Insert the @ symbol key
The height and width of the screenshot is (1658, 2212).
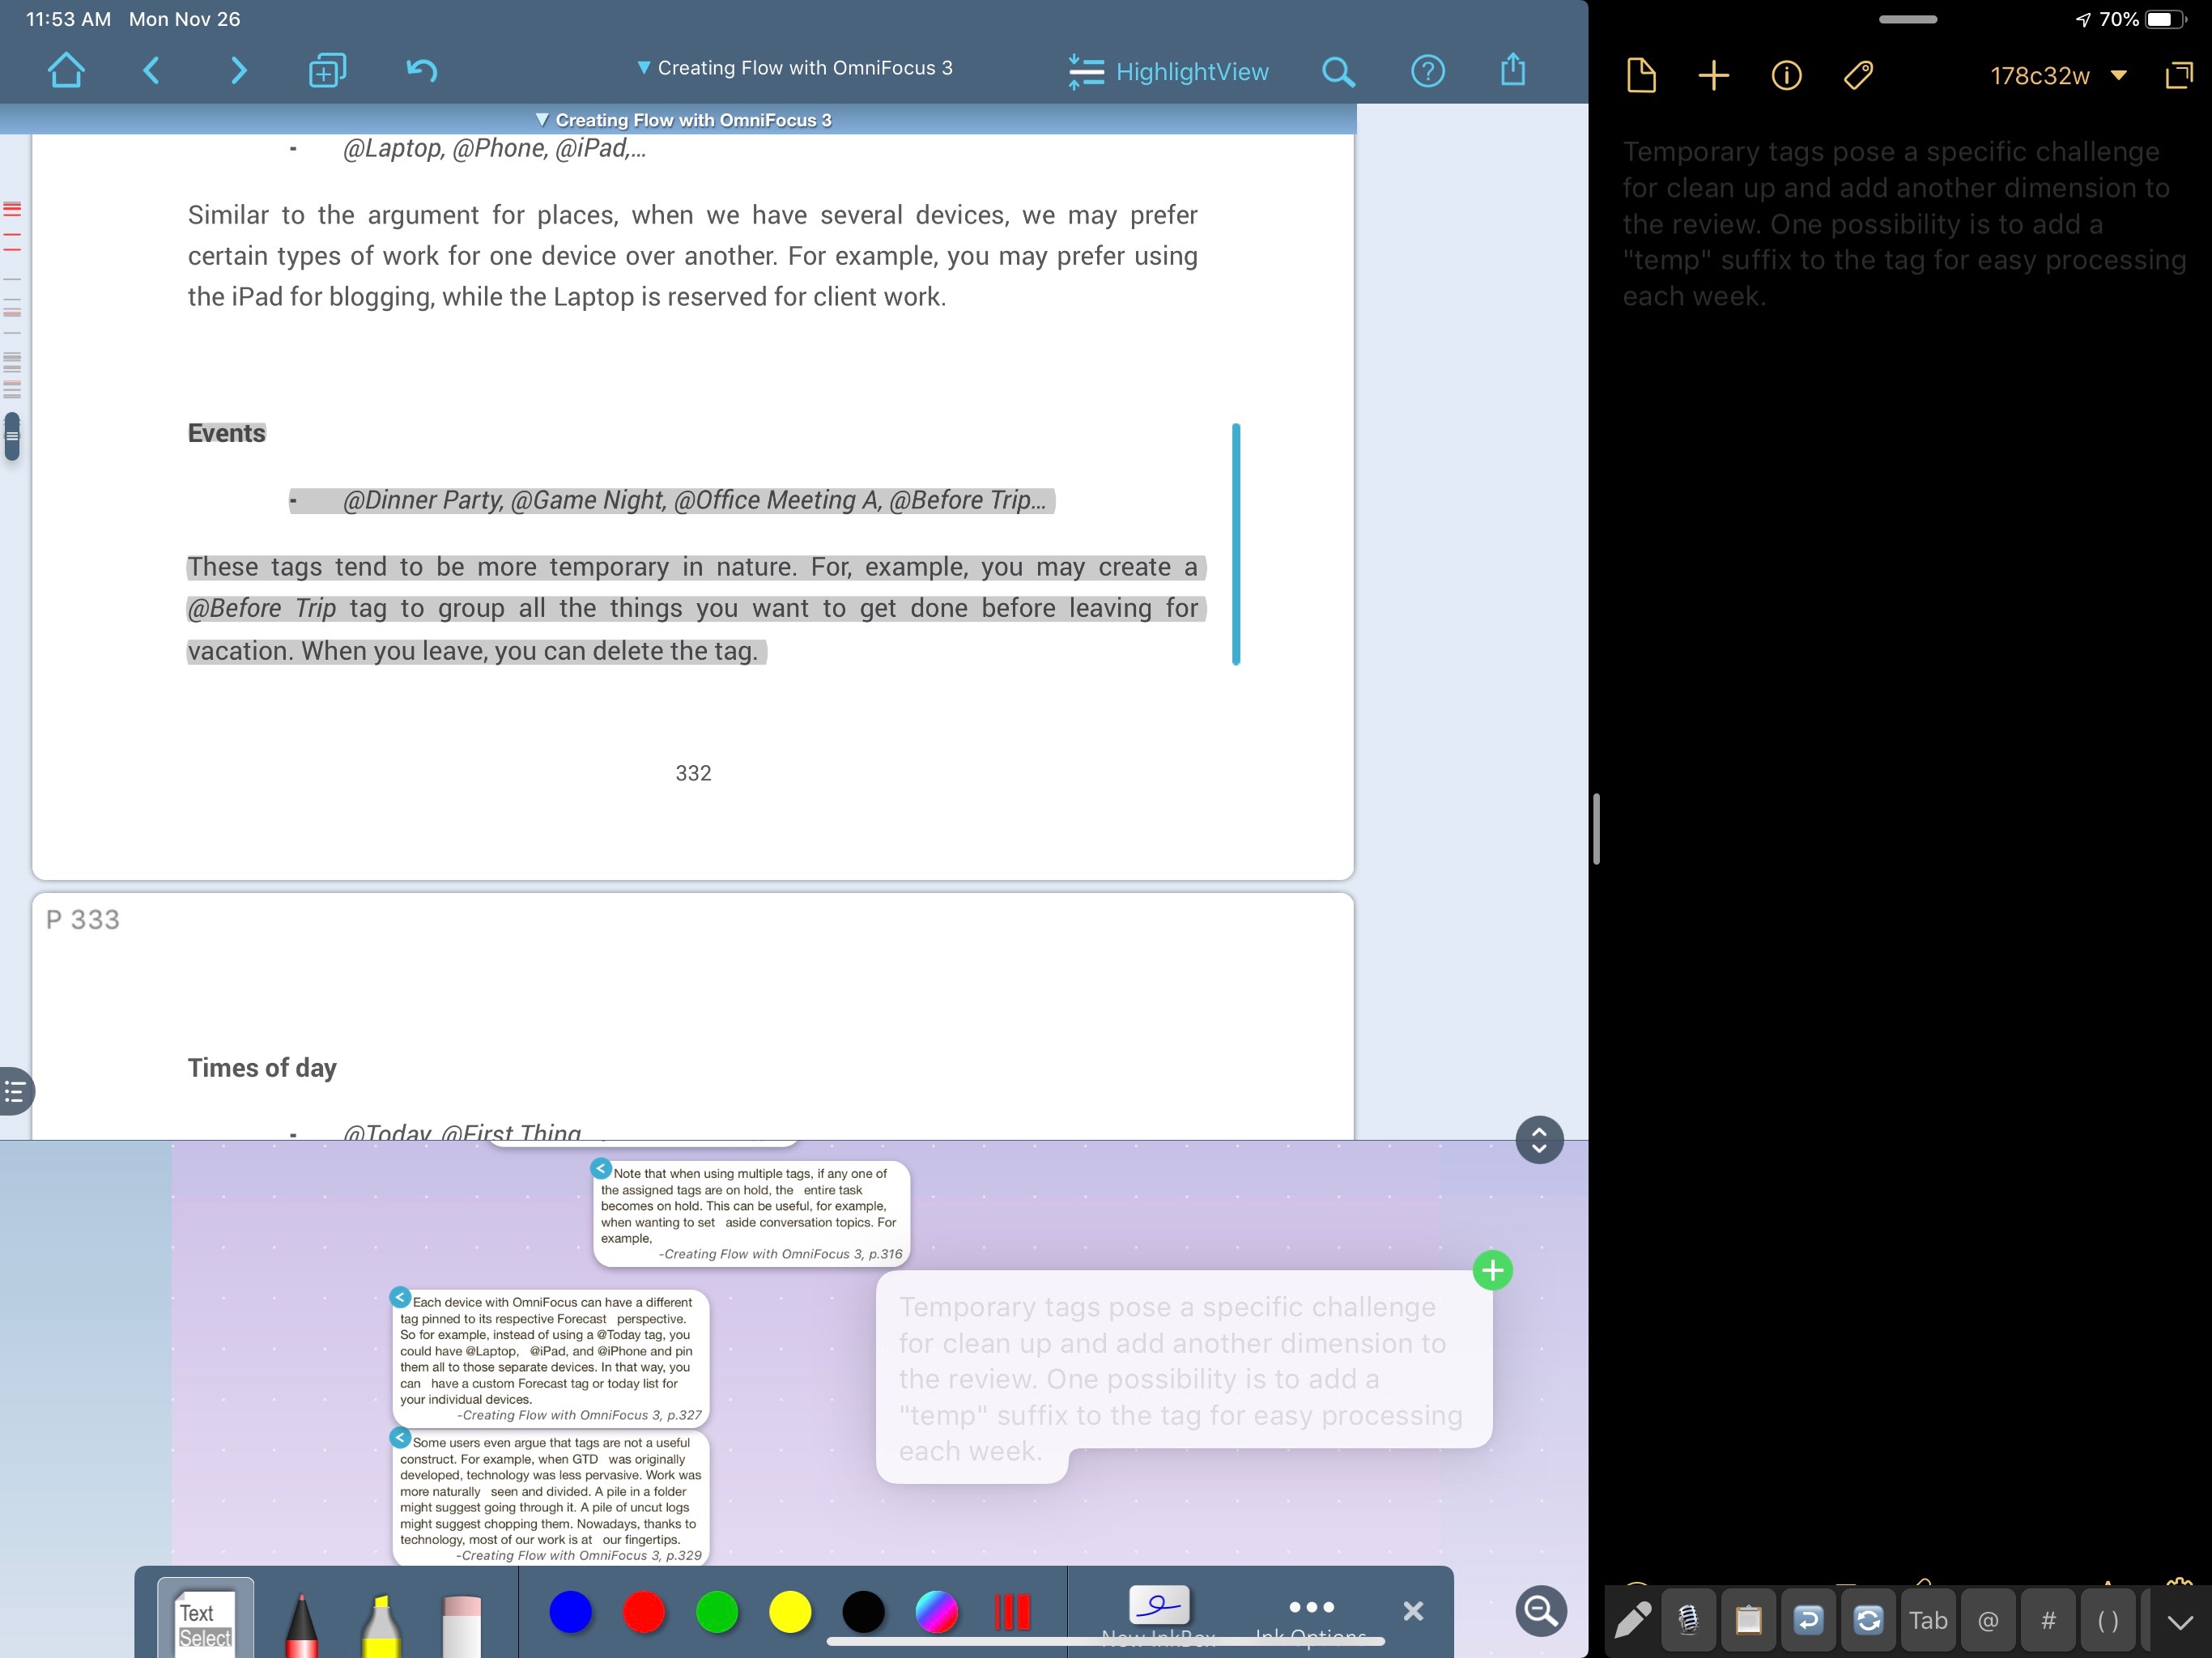[1988, 1620]
